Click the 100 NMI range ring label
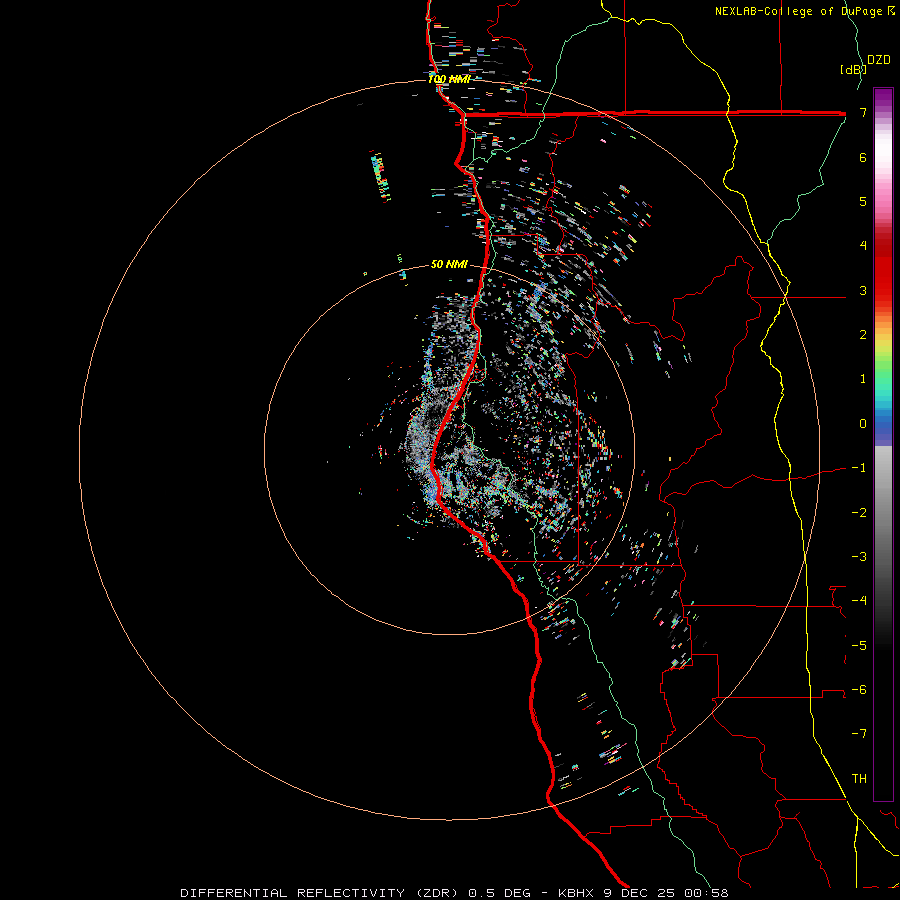This screenshot has height=900, width=900. (449, 79)
